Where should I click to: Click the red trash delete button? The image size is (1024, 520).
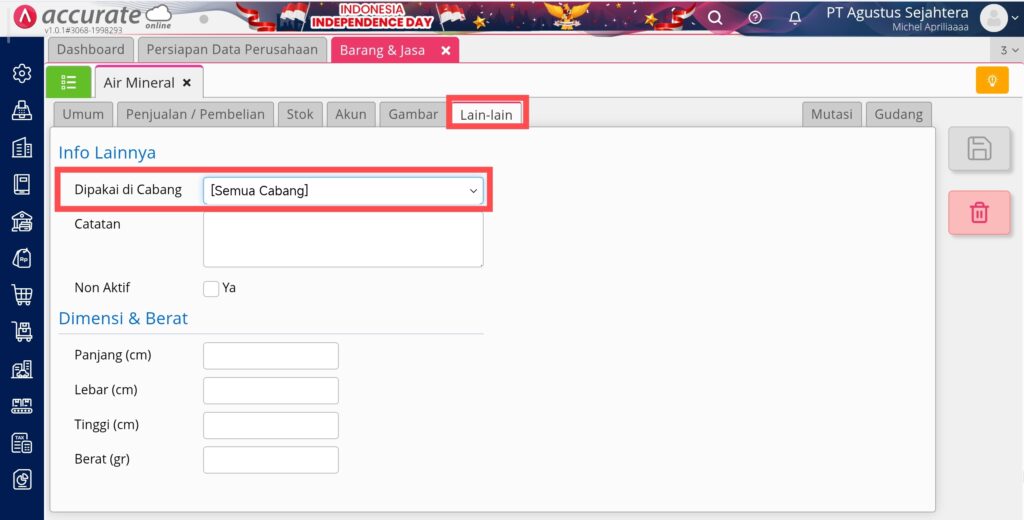[x=979, y=213]
